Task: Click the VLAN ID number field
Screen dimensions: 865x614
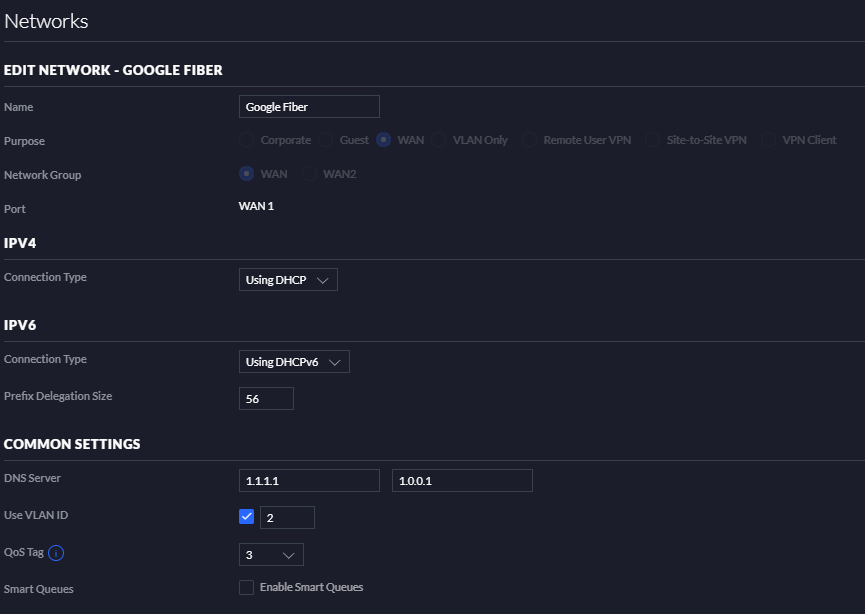Action: 287,517
